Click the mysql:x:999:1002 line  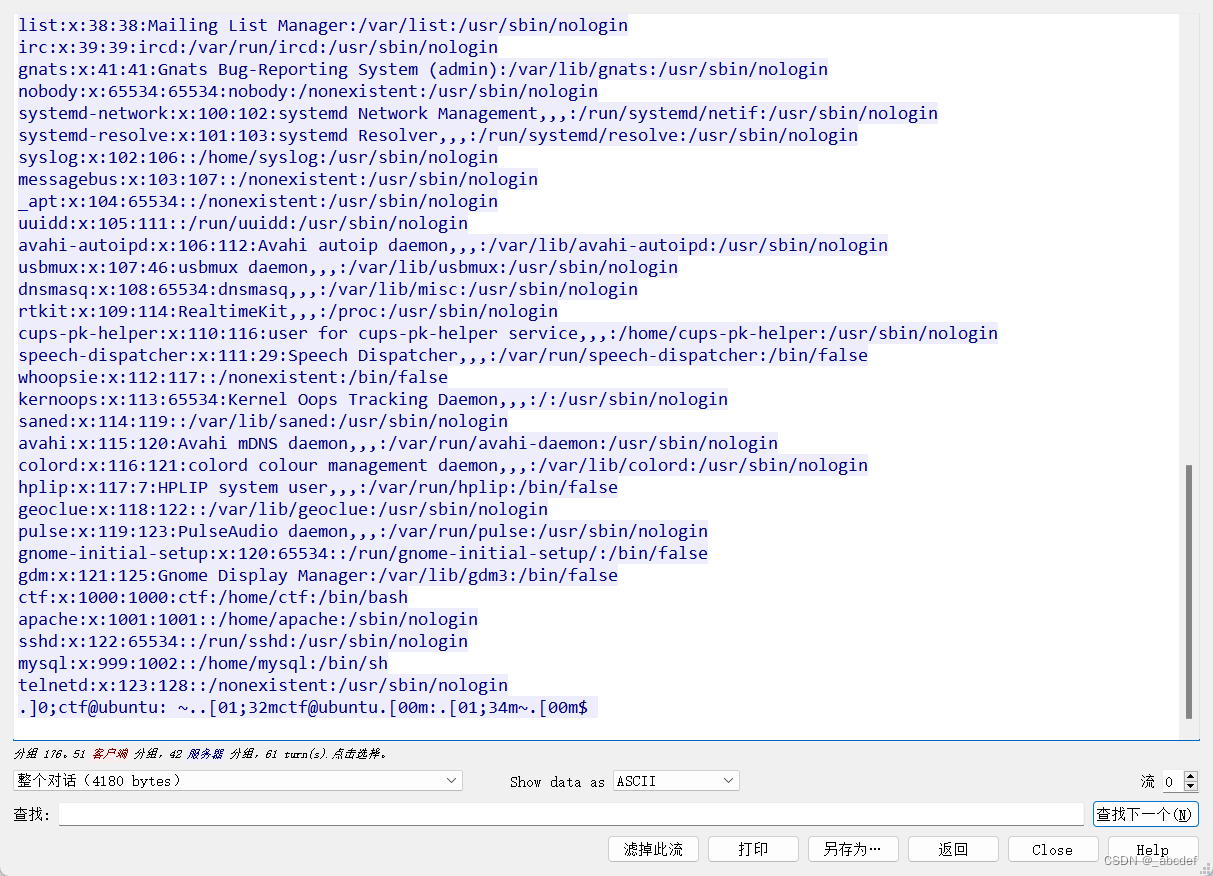point(203,663)
